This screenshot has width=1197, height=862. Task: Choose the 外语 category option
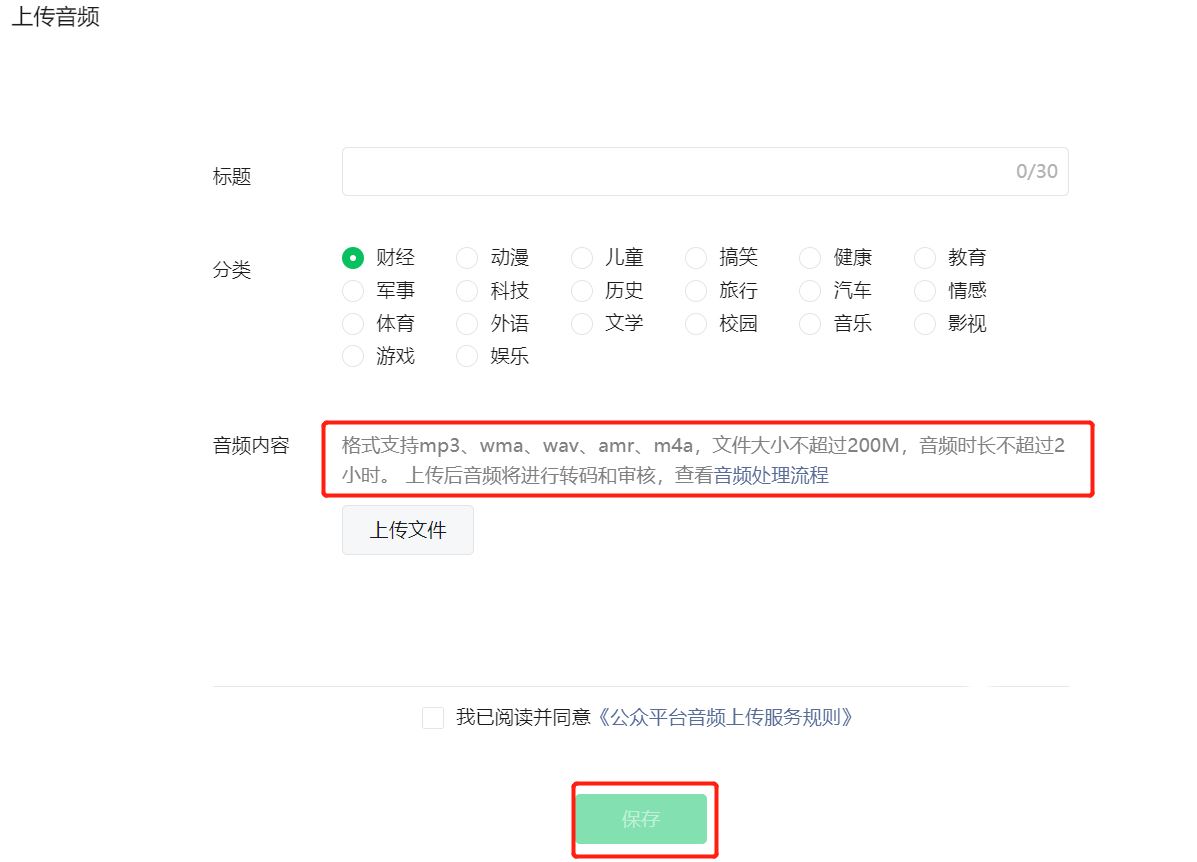467,324
